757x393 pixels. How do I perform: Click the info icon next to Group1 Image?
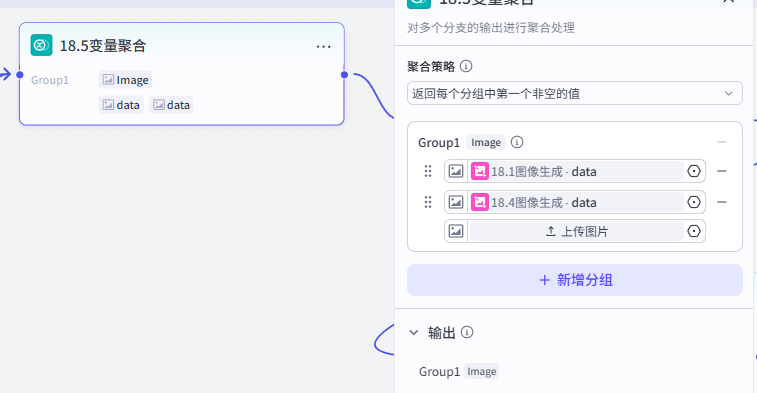click(517, 142)
